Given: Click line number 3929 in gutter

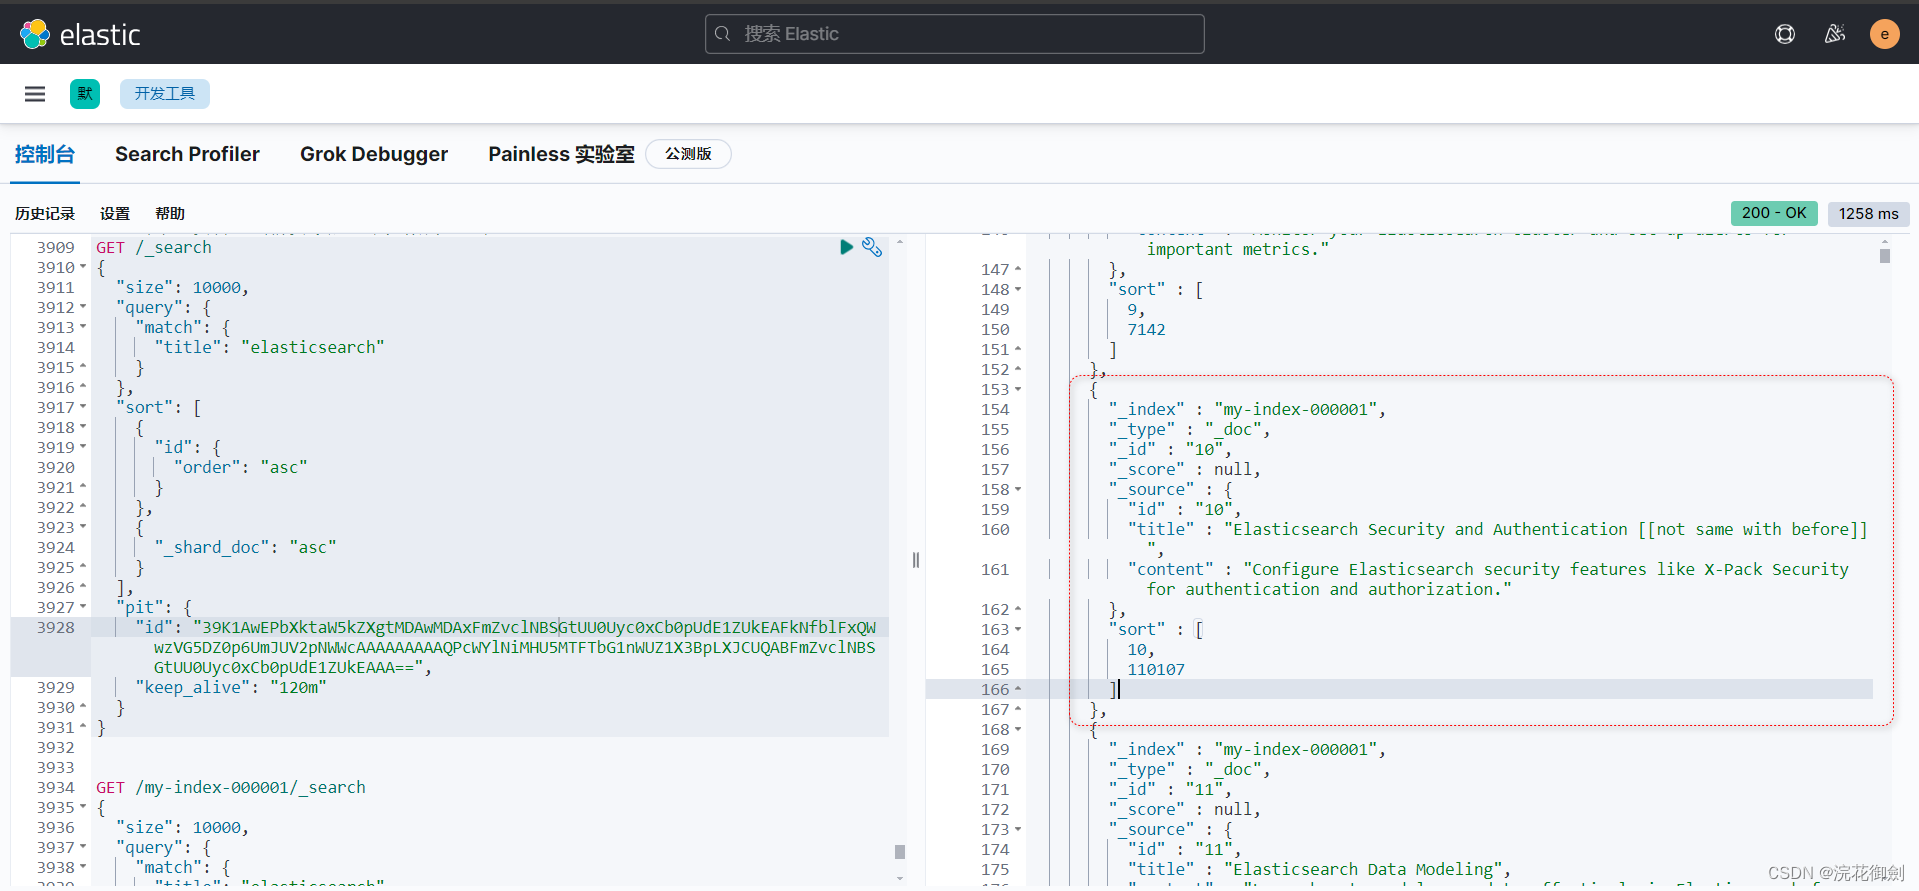Looking at the screenshot, I should (x=56, y=687).
